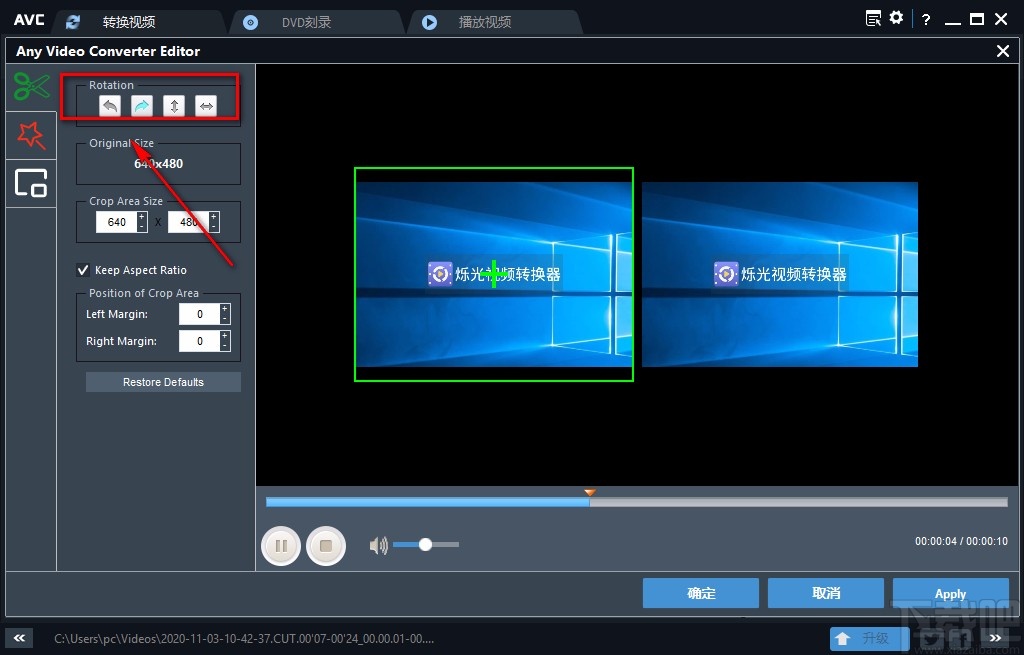Rotate the video clockwise
The width and height of the screenshot is (1024, 655).
point(142,105)
